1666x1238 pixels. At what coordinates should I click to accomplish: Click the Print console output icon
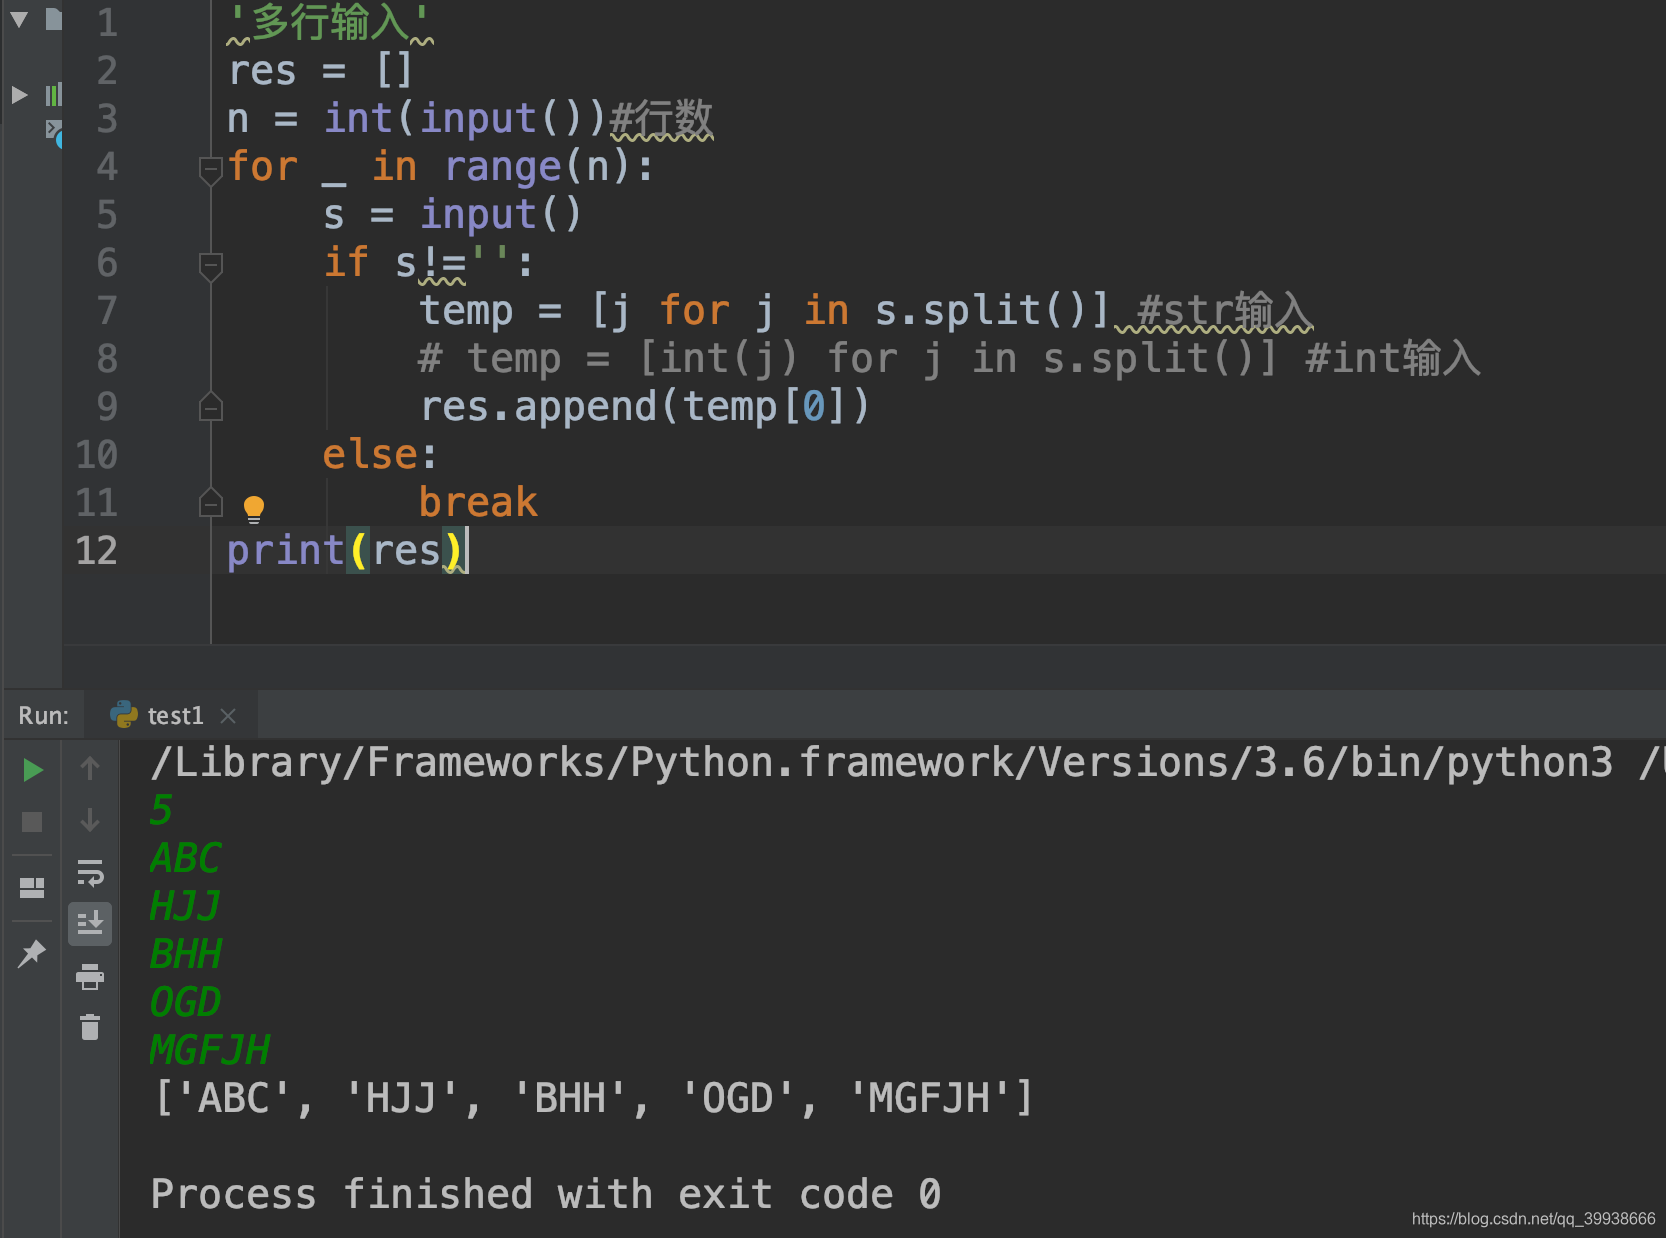click(x=90, y=976)
